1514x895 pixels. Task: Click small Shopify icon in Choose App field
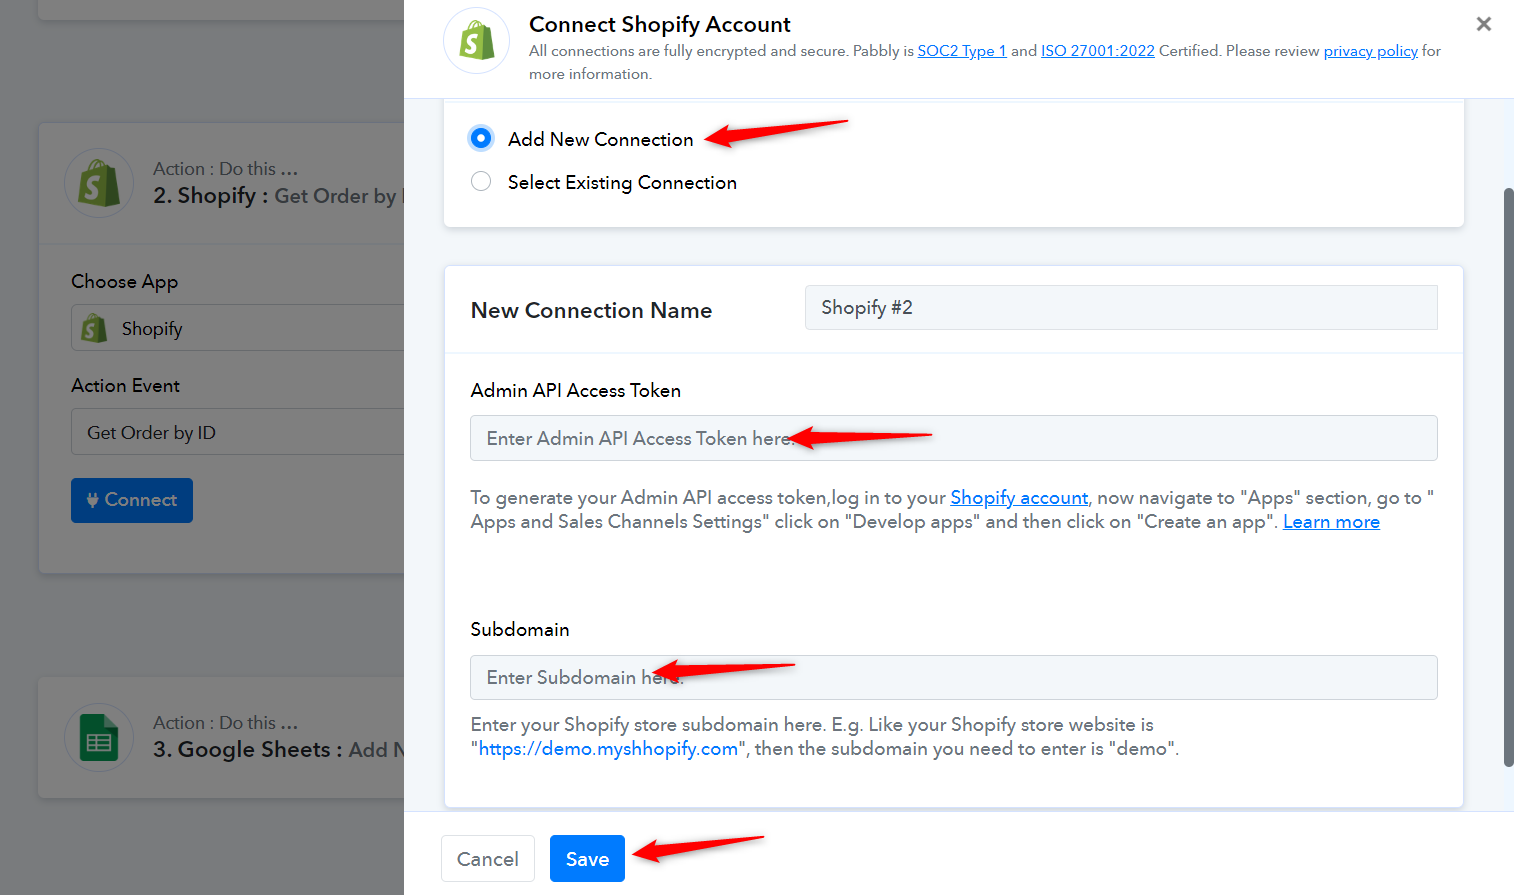[x=94, y=328]
